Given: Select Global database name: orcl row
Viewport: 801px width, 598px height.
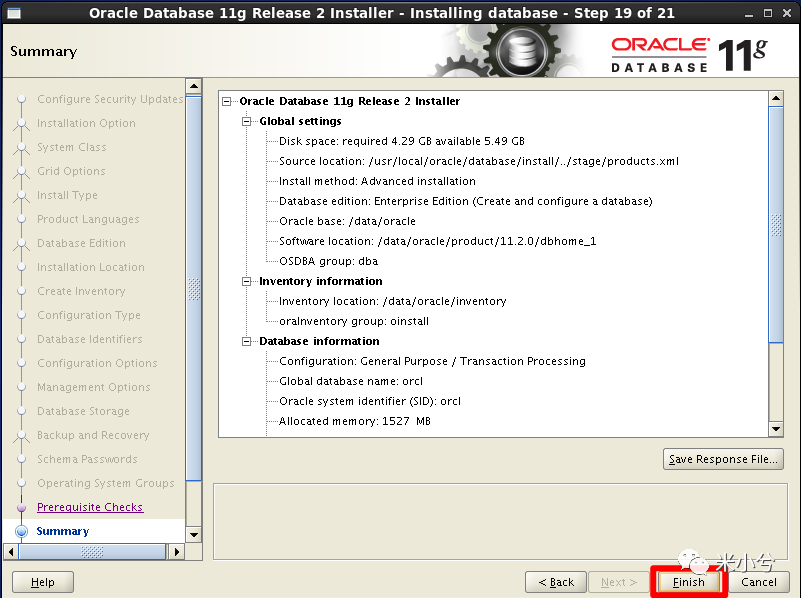Looking at the screenshot, I should point(351,381).
